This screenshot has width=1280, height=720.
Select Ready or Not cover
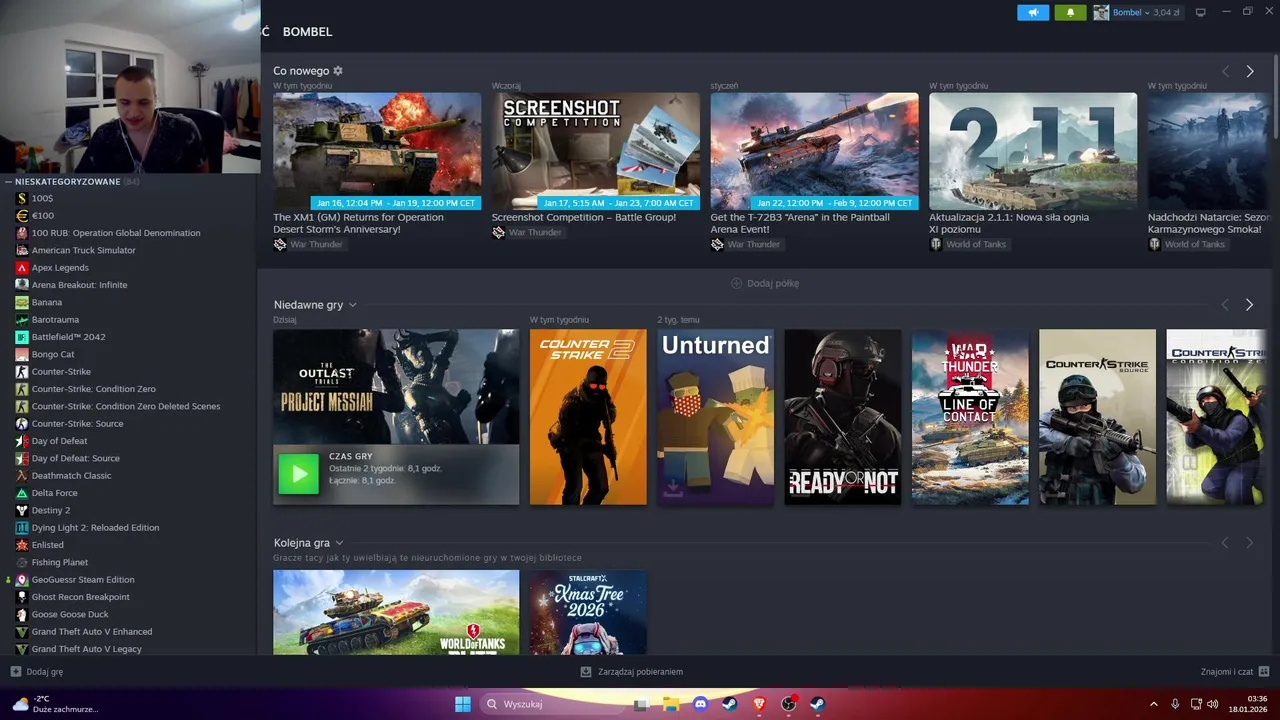843,417
